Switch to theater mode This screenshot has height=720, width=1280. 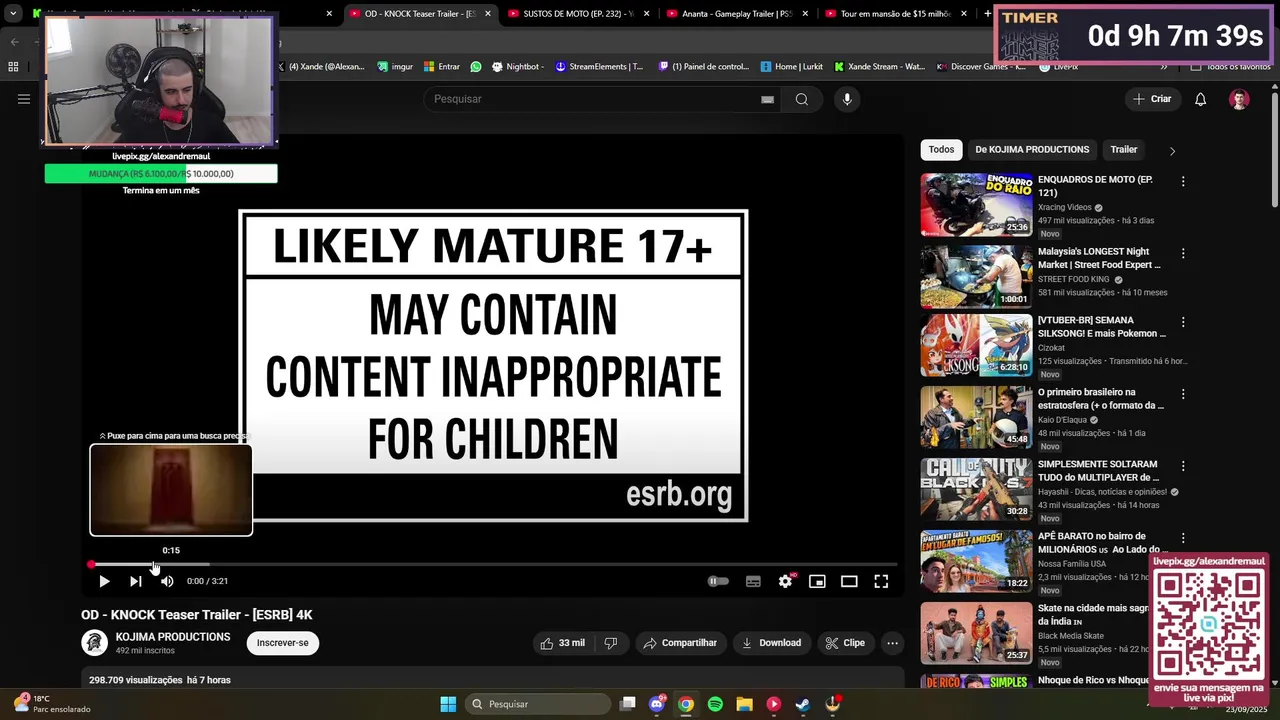[x=849, y=581]
